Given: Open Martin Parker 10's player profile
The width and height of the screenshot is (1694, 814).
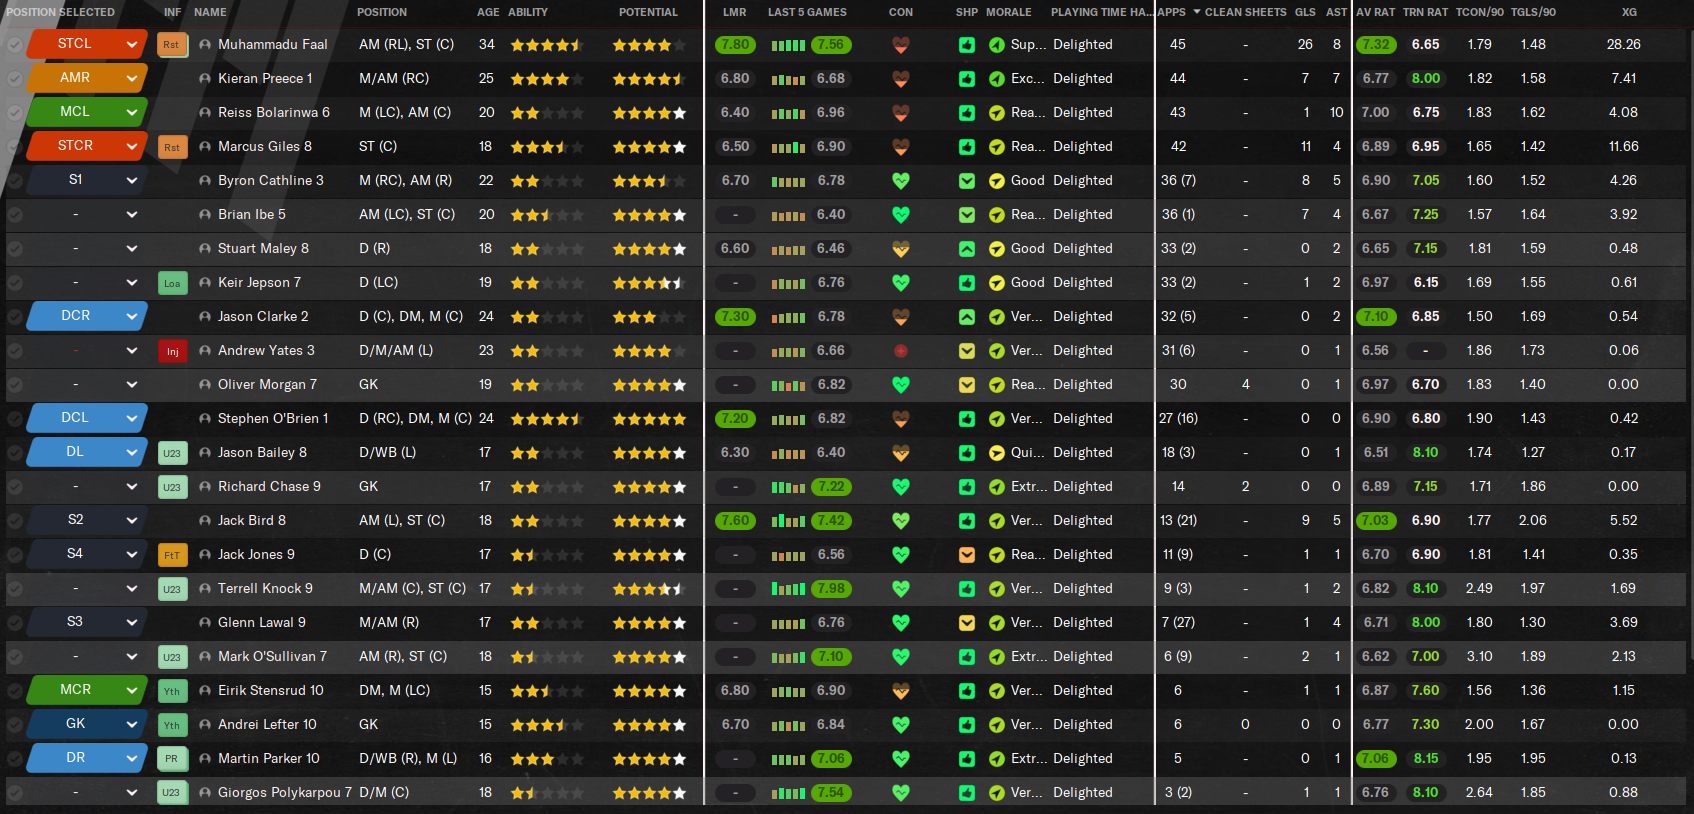Looking at the screenshot, I should [x=269, y=759].
